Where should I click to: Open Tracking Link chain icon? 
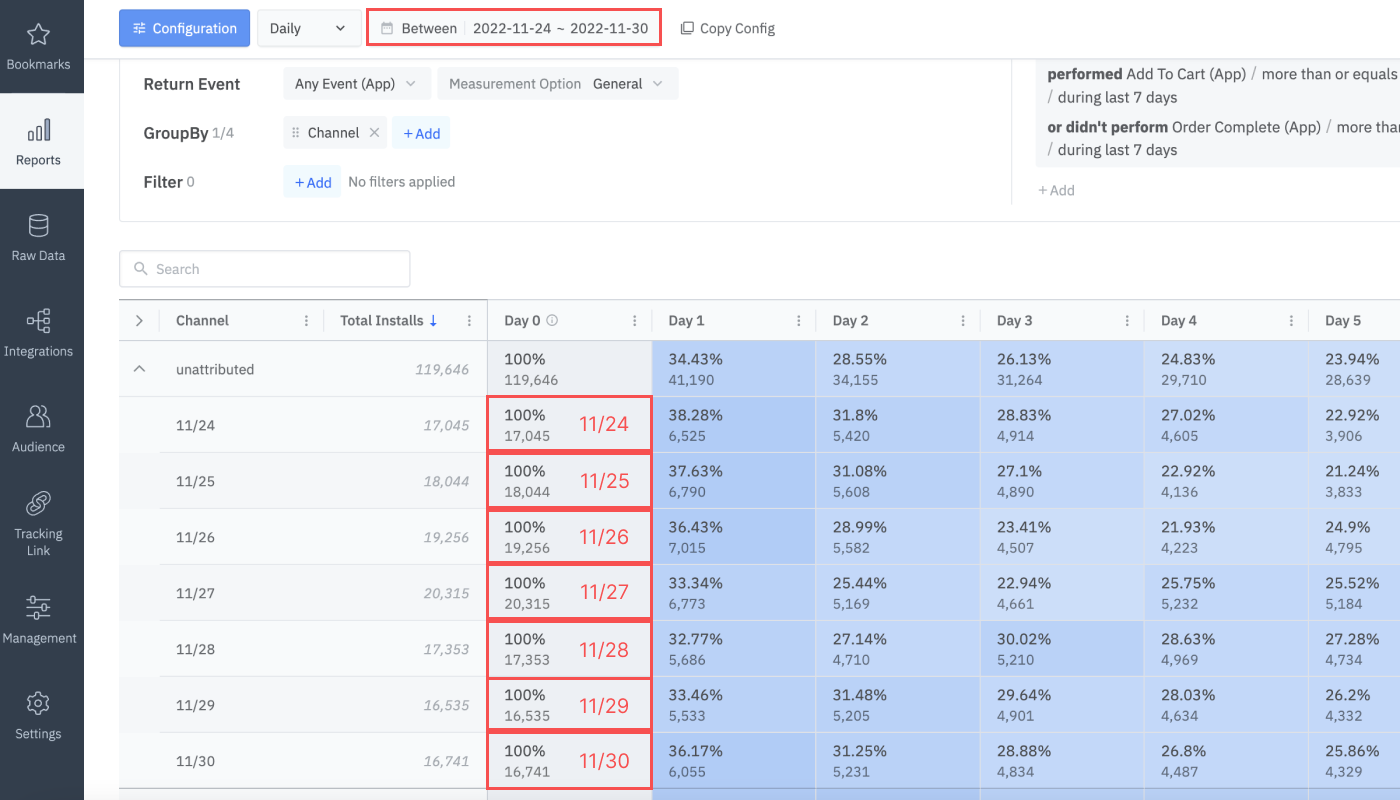point(38,503)
